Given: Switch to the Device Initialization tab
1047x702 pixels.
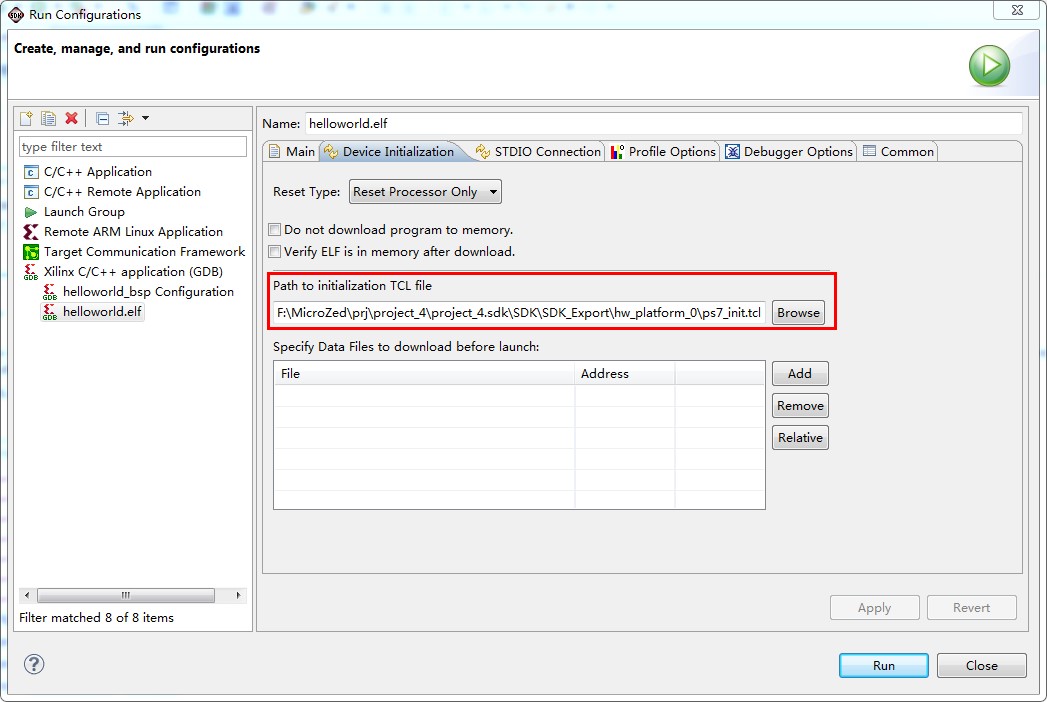Looking at the screenshot, I should pyautogui.click(x=389, y=152).
